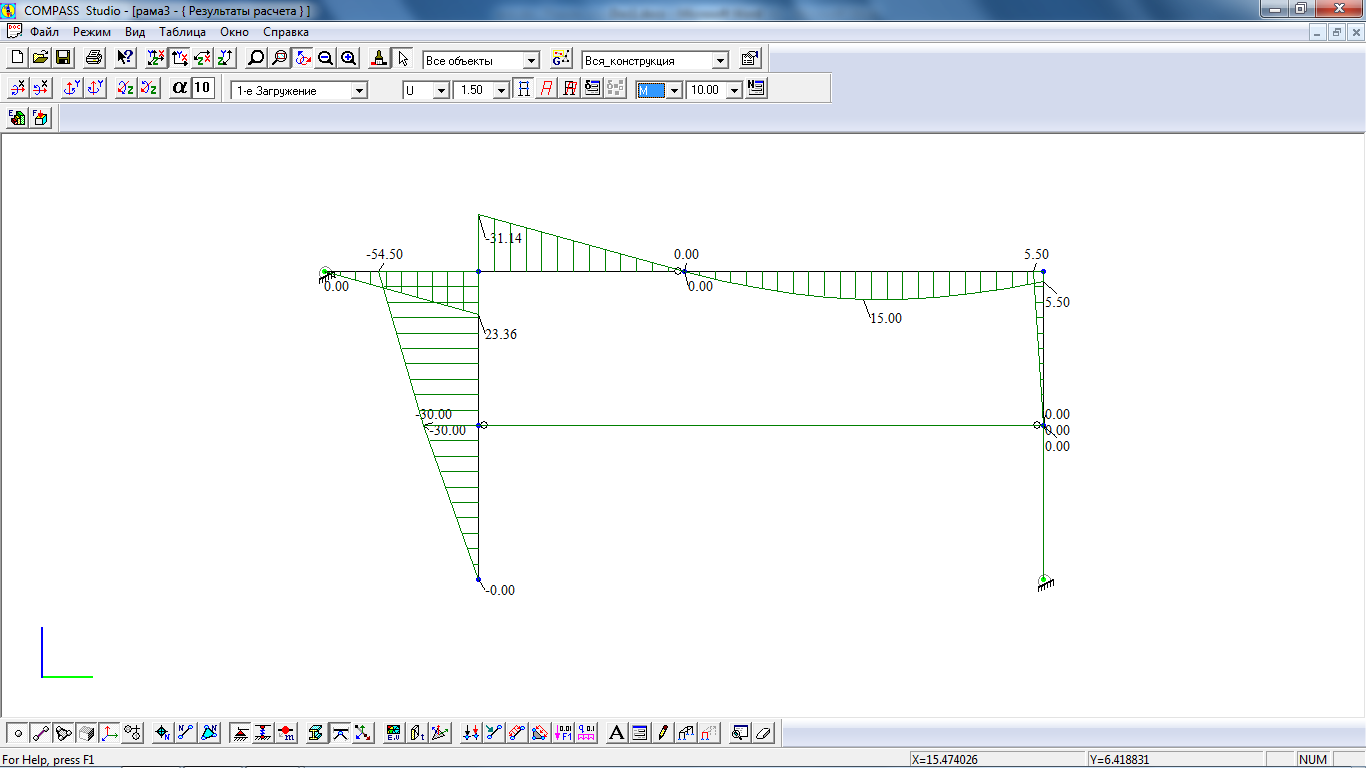
Task: Toggle the brush paint tool button
Action: pos(379,58)
